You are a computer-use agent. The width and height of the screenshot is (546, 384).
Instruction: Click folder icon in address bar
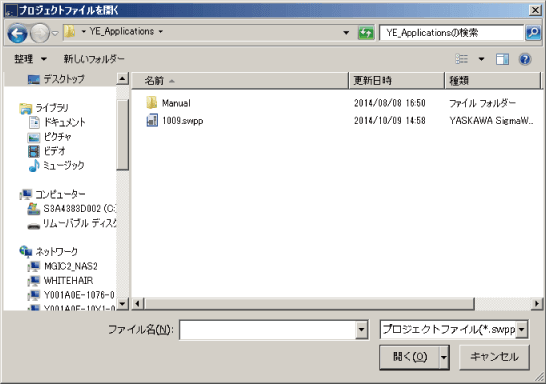click(70, 32)
